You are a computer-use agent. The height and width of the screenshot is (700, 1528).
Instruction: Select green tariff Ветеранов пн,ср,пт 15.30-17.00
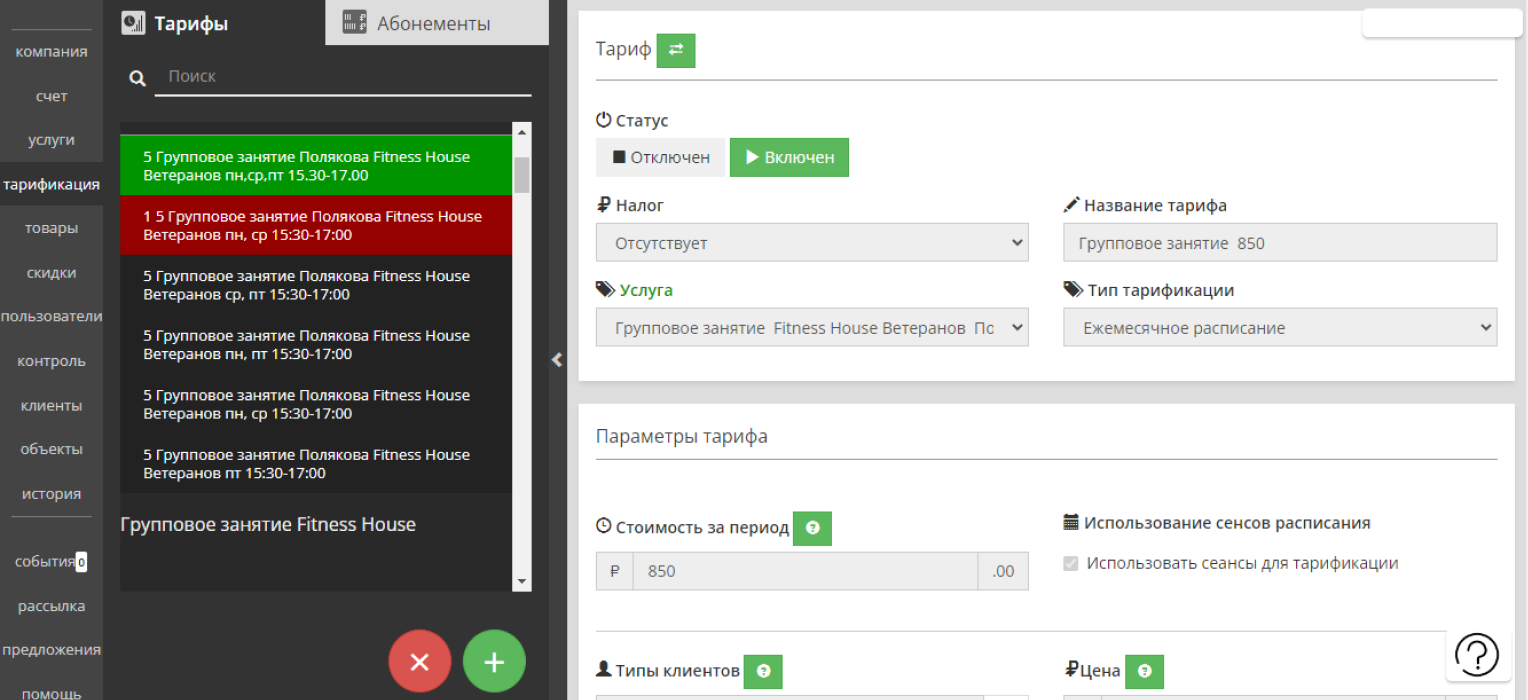point(316,166)
